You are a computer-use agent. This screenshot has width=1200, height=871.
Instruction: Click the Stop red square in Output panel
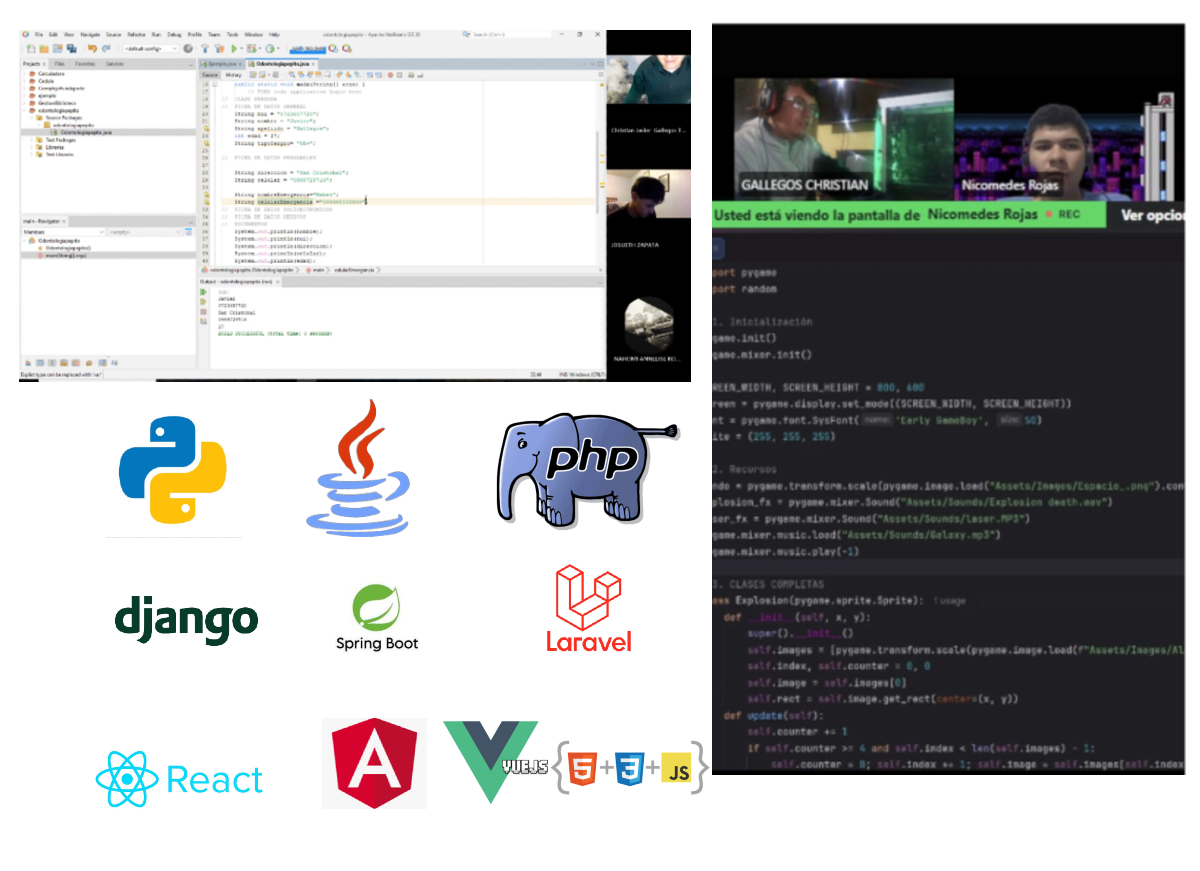[x=203, y=312]
